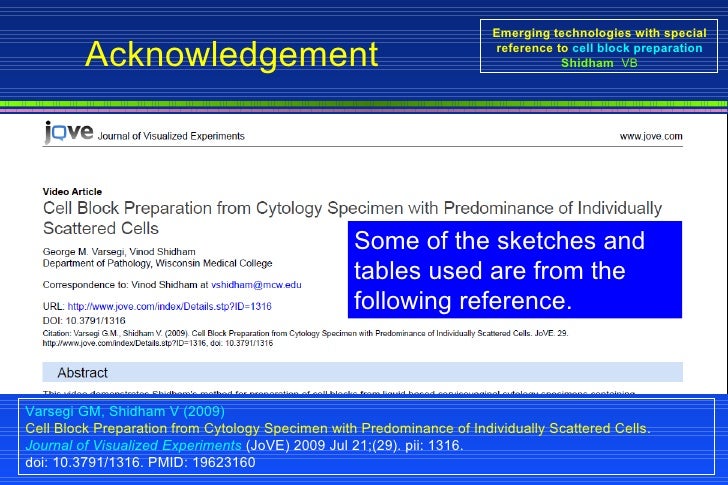Click Correspondence to: Vinod Shidham text

(125, 285)
